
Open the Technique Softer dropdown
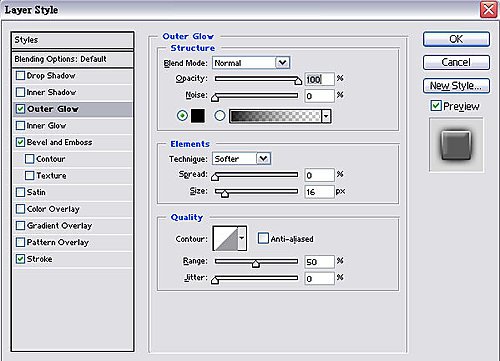coord(241,159)
